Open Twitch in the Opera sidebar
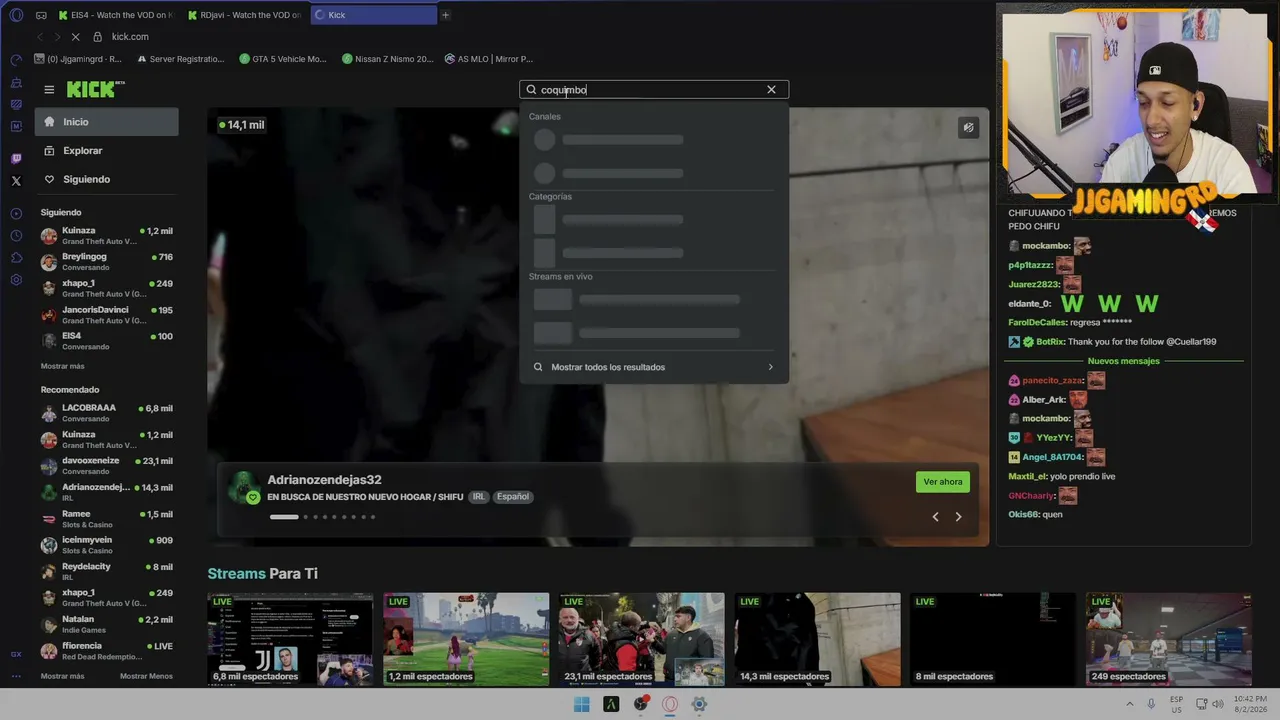 16,159
